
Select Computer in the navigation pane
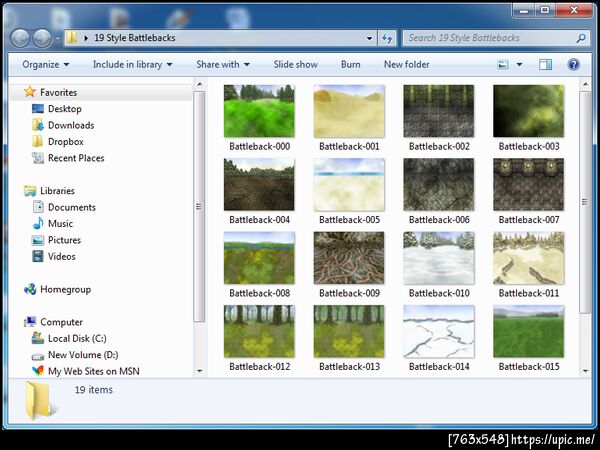61,322
